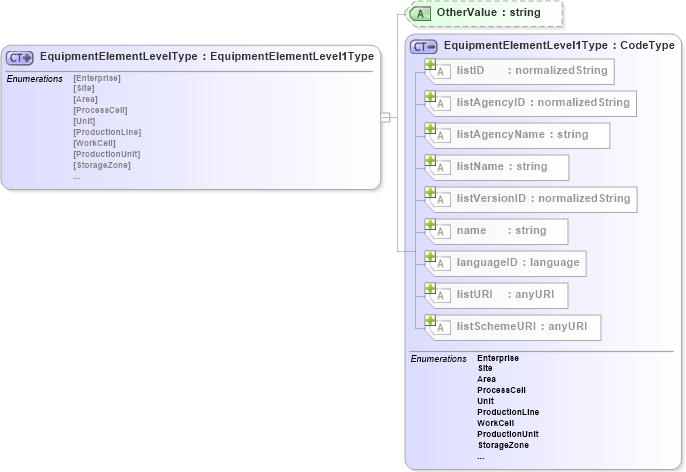This screenshot has width=686, height=472.
Task: Collapse the EquipmentElementLevel1Type CT minus badge
Action: 424,47
